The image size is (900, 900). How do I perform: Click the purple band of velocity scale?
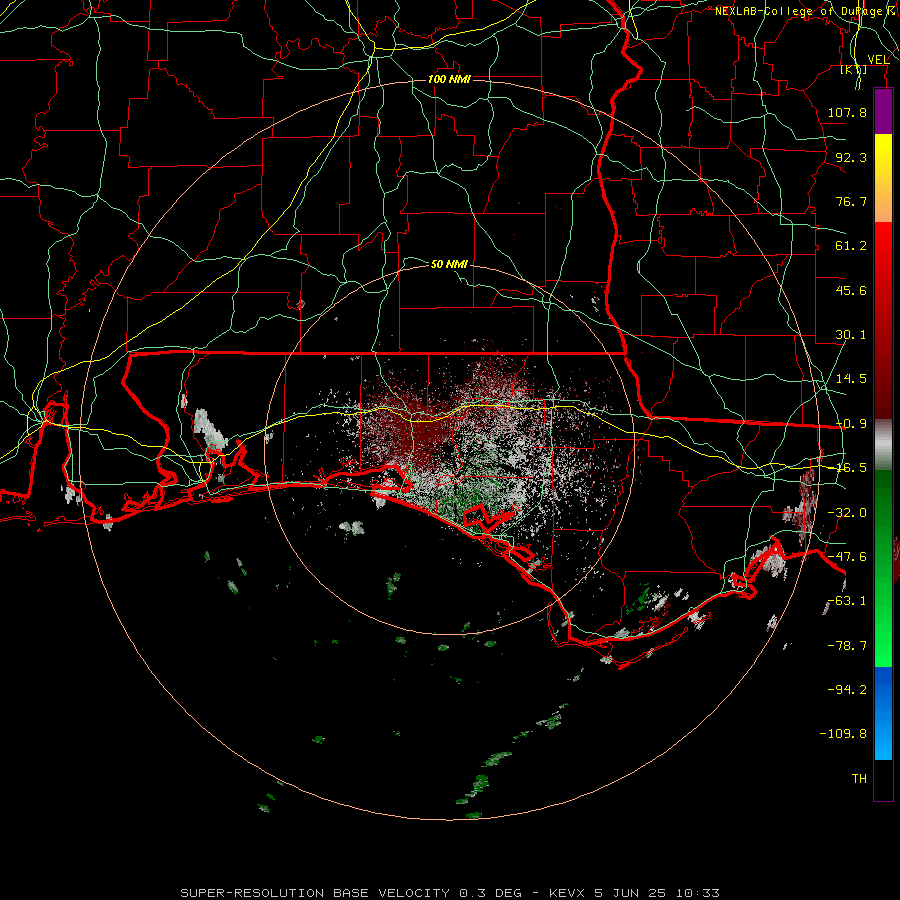click(x=883, y=112)
